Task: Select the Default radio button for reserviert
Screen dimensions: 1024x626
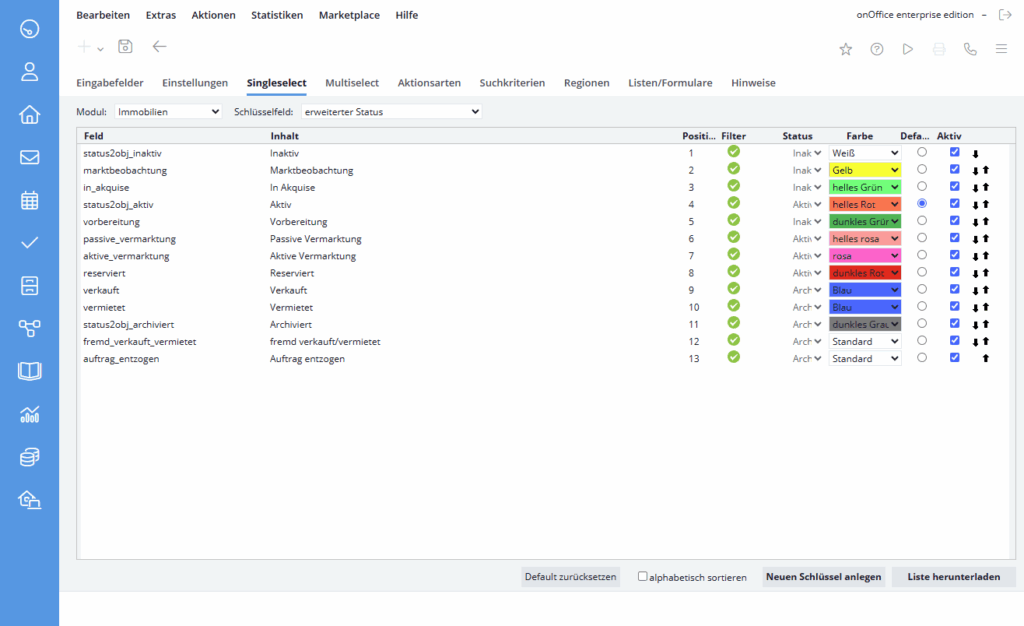Action: pyautogui.click(x=921, y=272)
